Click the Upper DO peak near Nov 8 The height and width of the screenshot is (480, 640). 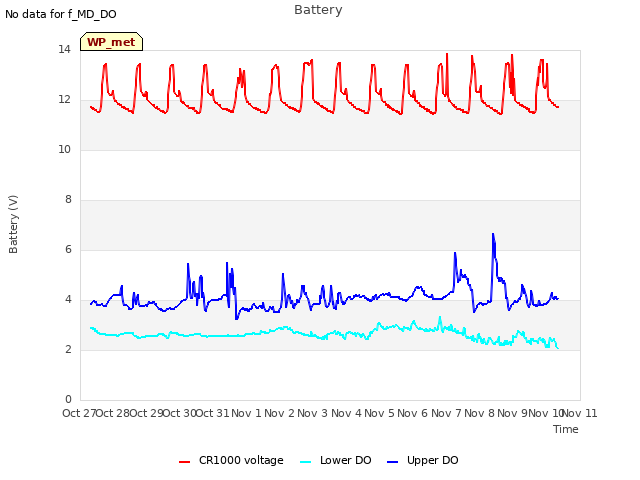(x=493, y=234)
